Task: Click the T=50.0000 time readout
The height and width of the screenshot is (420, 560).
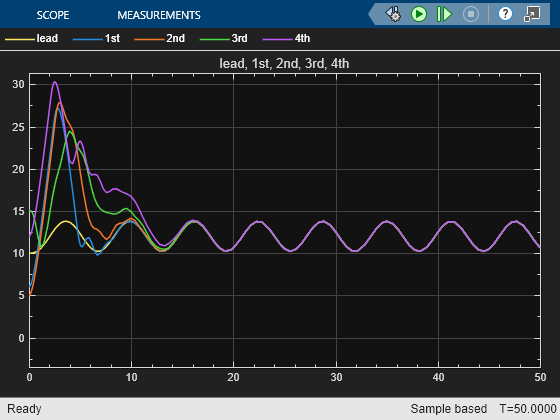Action: click(528, 409)
